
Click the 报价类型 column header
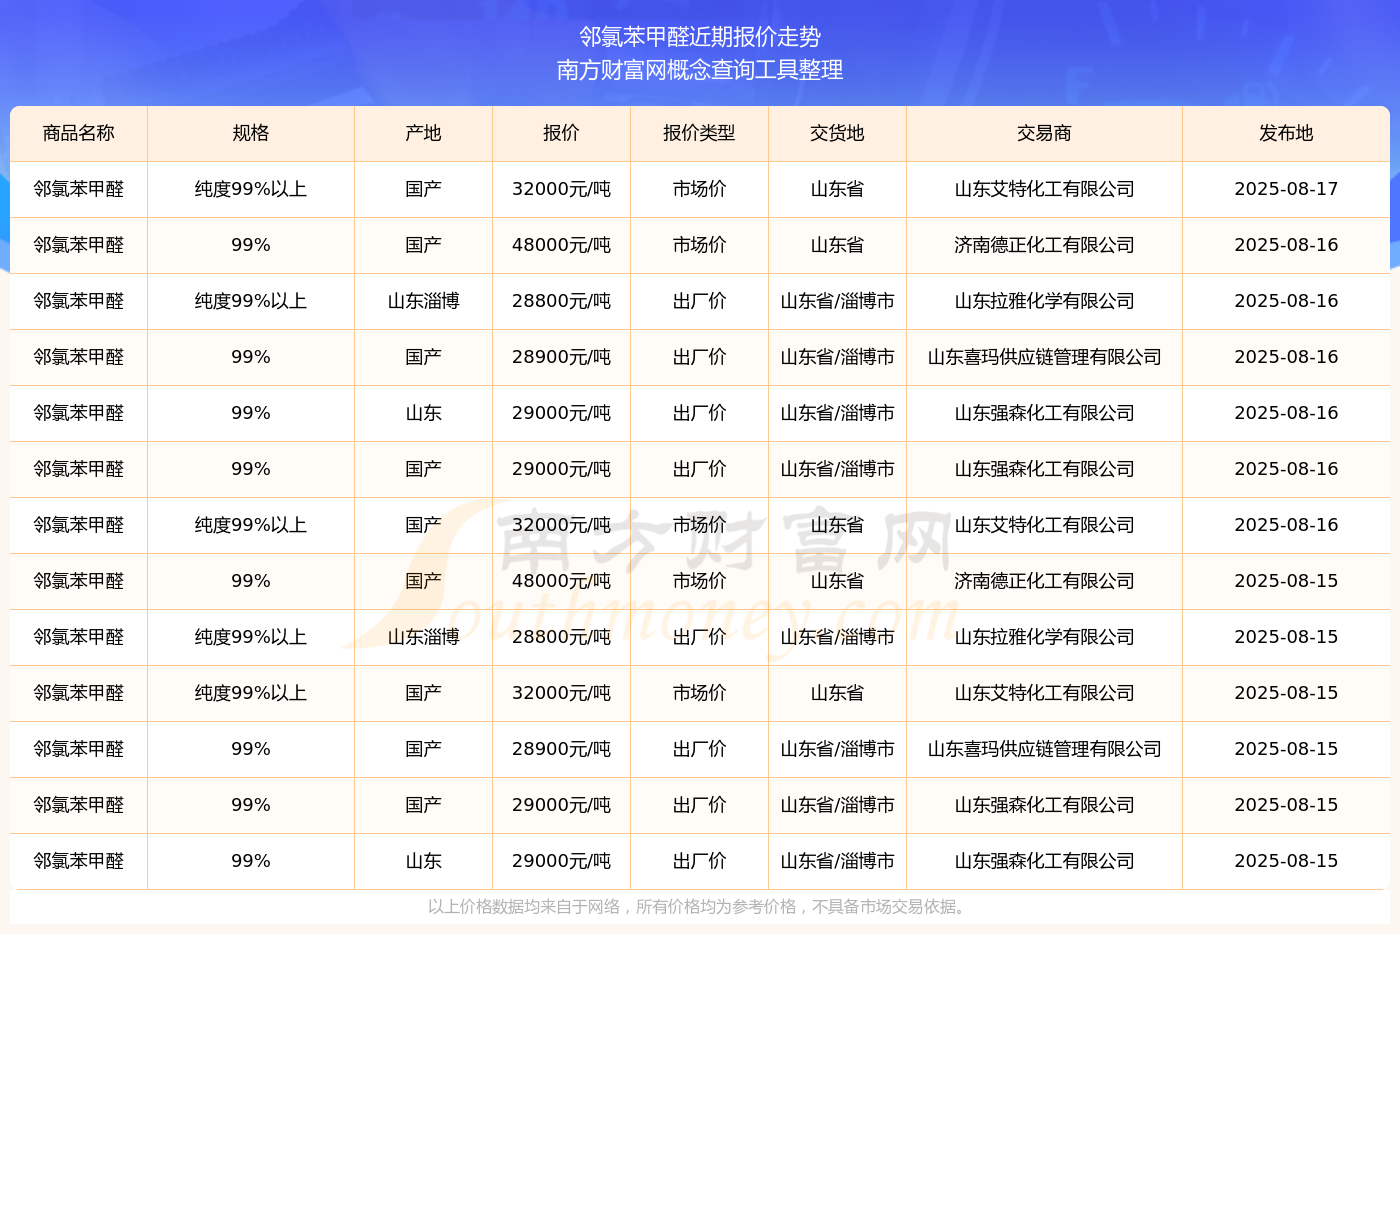[x=700, y=133]
